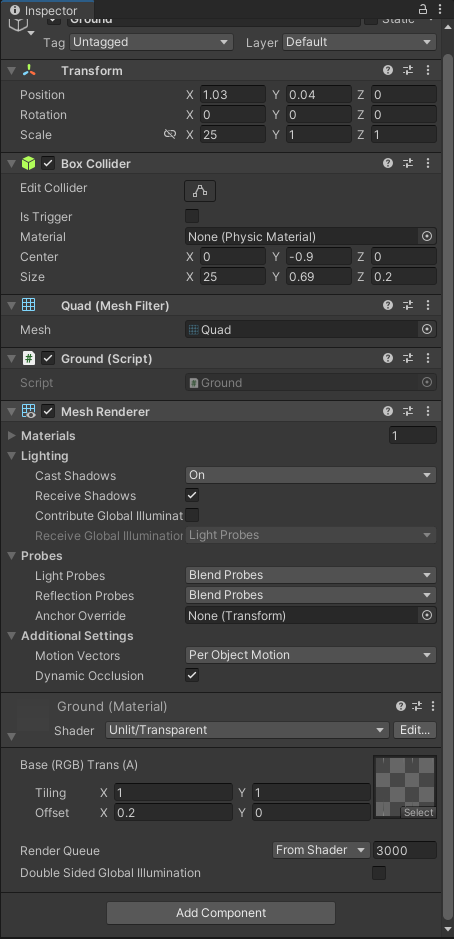The image size is (454, 939).
Task: Click the shader Edit... button
Action: (414, 730)
